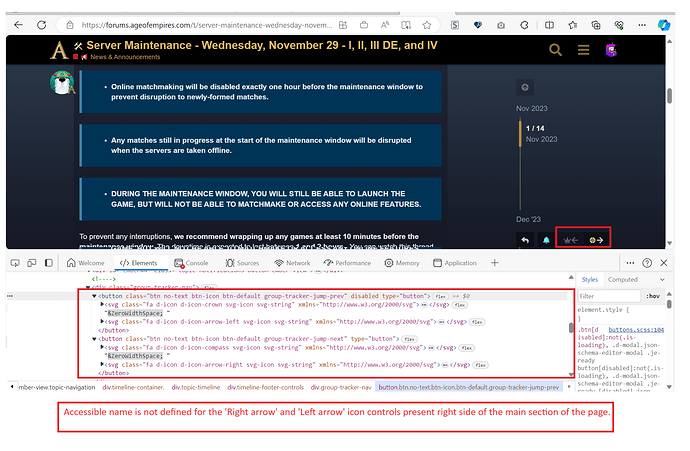The image size is (690, 451).
Task: Open Browser essentials heart-pulse icon
Action: pos(619,25)
